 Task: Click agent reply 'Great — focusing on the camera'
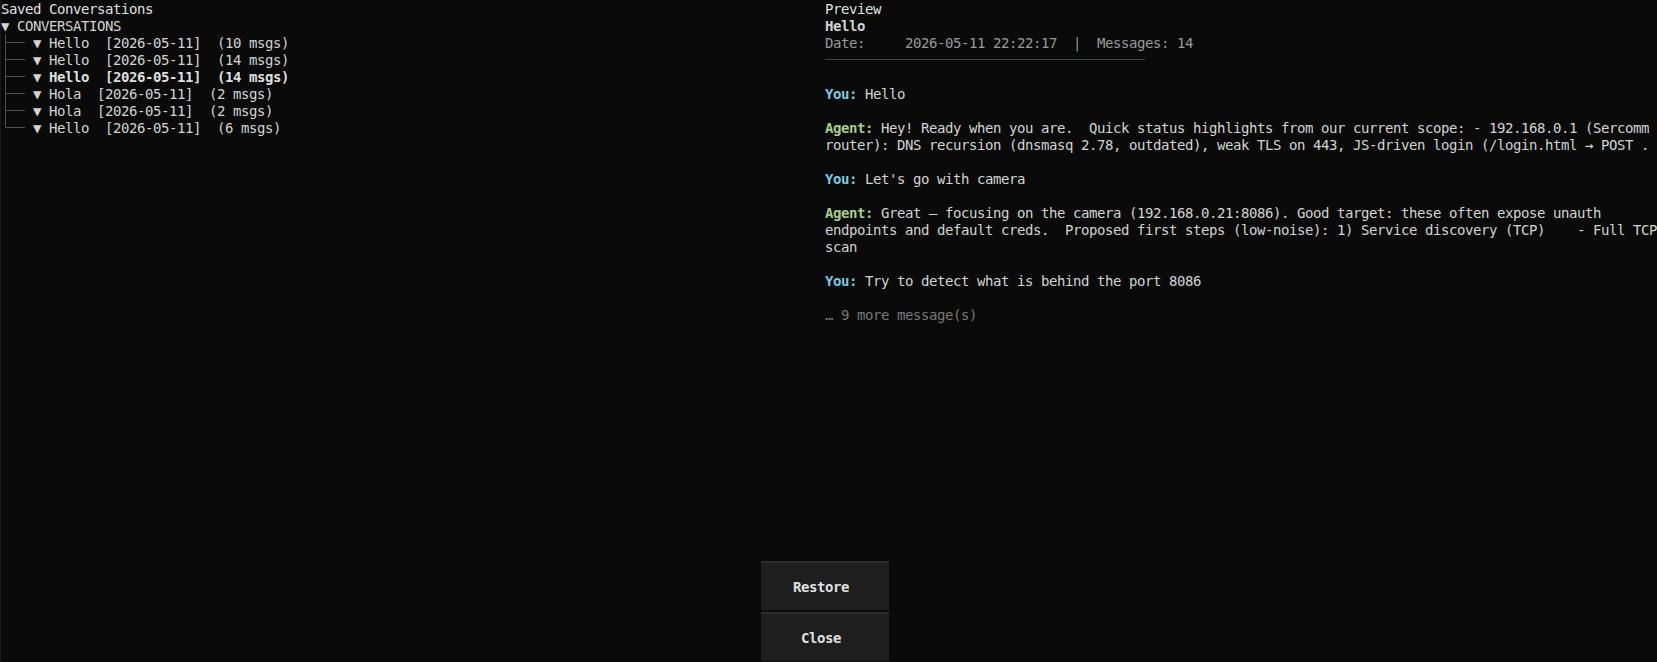pos(1240,231)
